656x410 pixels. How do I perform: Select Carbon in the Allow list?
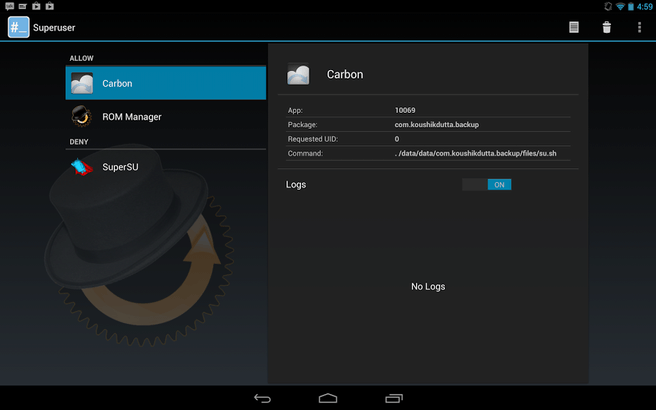(x=166, y=83)
